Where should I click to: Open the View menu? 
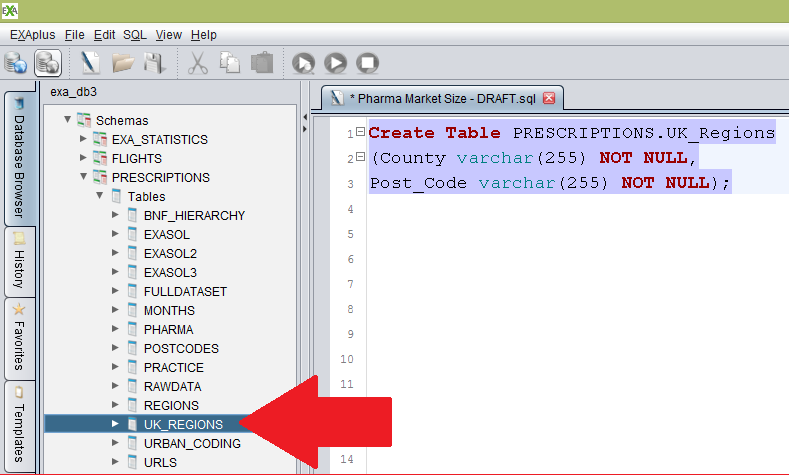click(x=169, y=35)
